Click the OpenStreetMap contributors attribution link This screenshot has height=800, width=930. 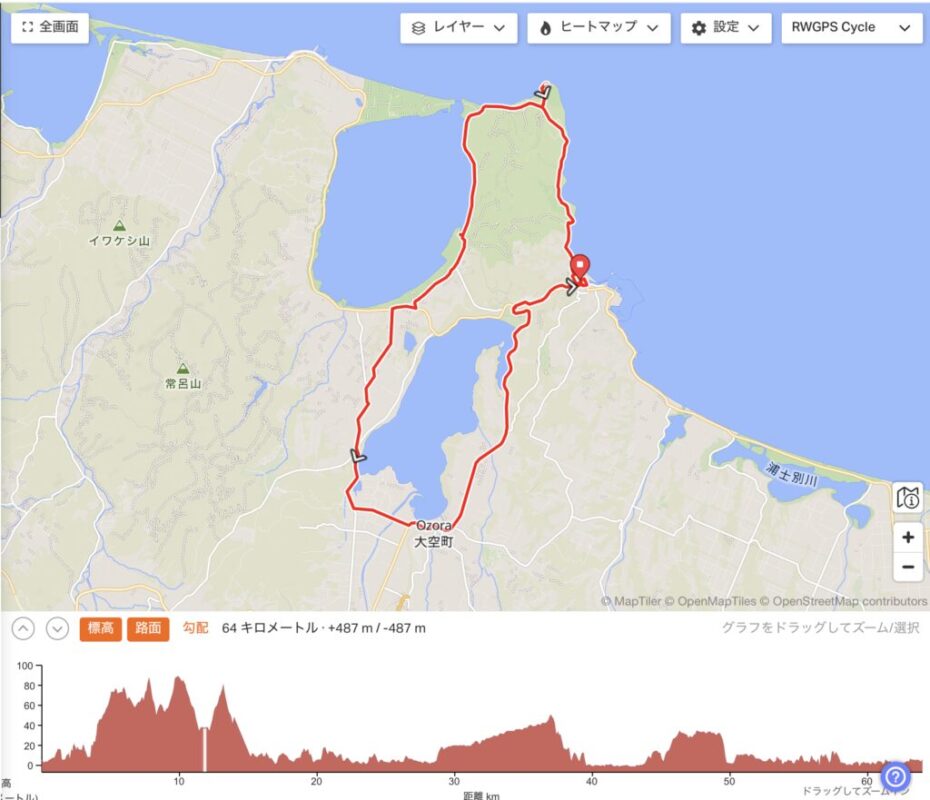[x=844, y=601]
